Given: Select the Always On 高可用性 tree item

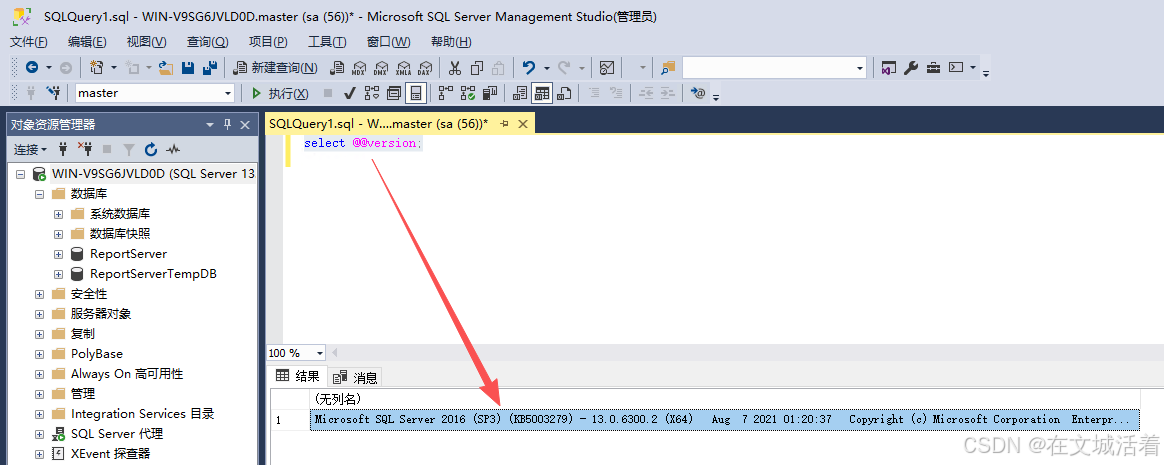Looking at the screenshot, I should [127, 374].
